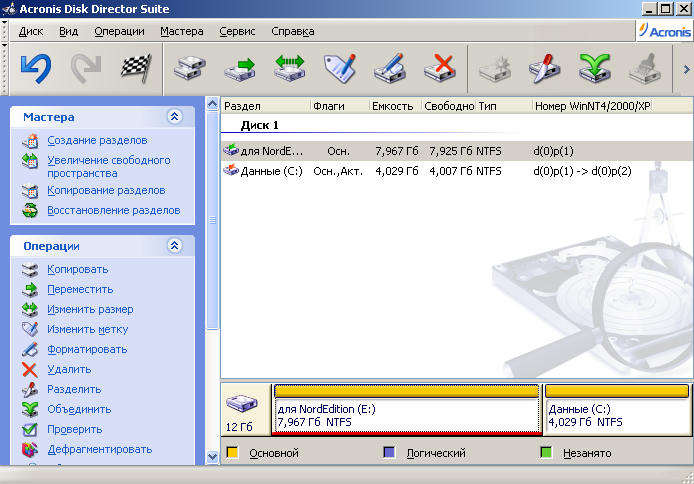
Task: Click the Undo toolbar arrow icon
Action: coord(36,69)
